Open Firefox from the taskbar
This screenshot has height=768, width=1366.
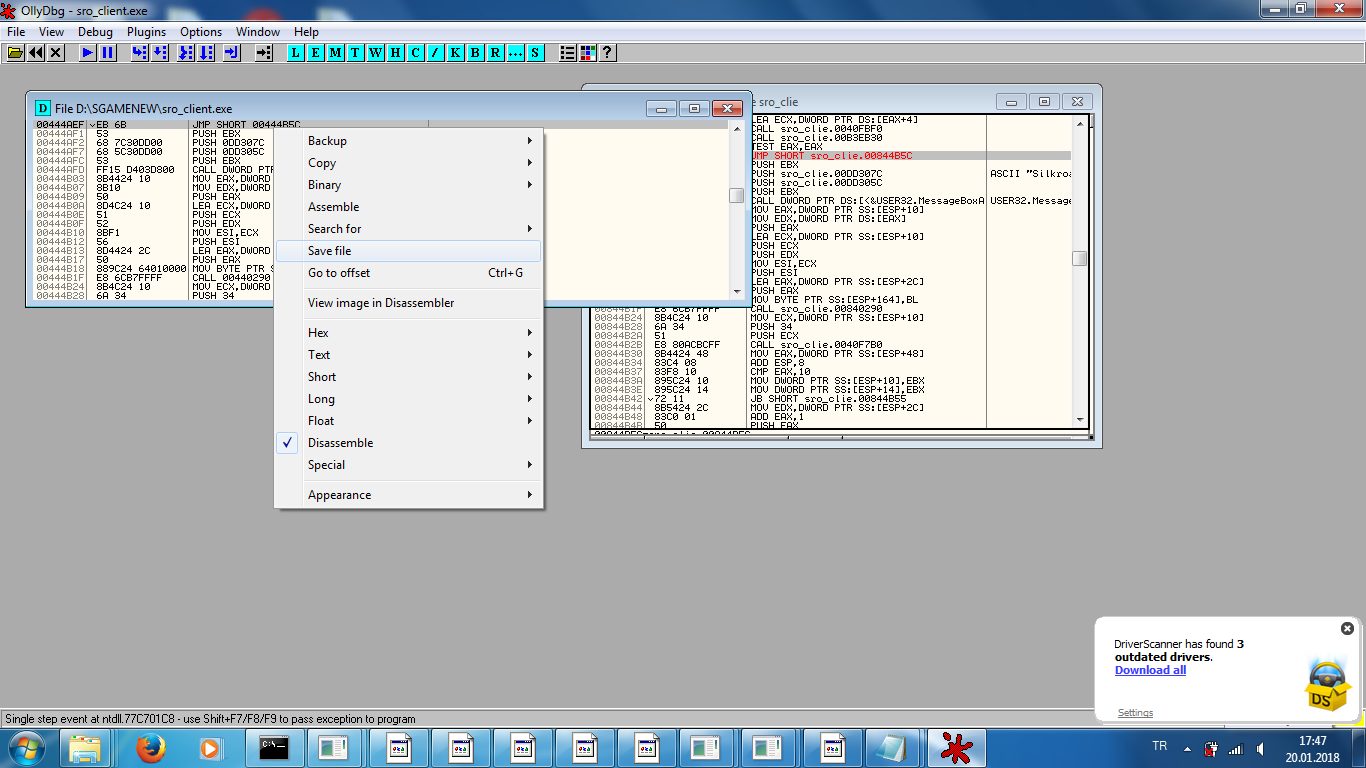(x=150, y=748)
